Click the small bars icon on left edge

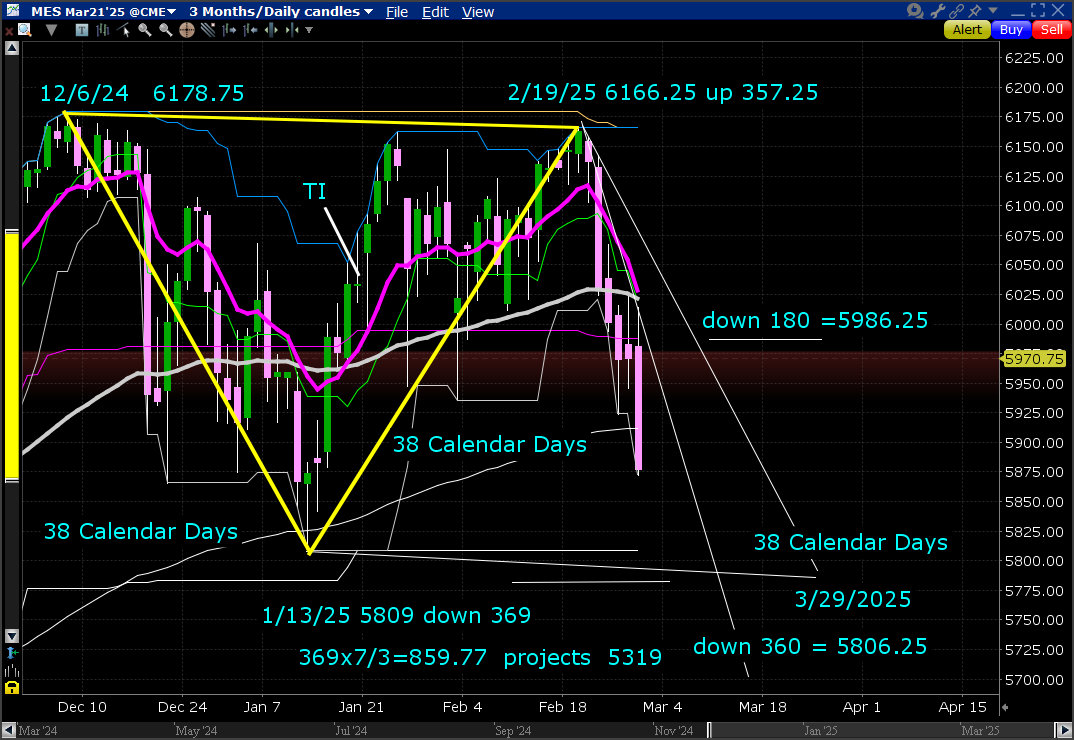pyautogui.click(x=12, y=671)
